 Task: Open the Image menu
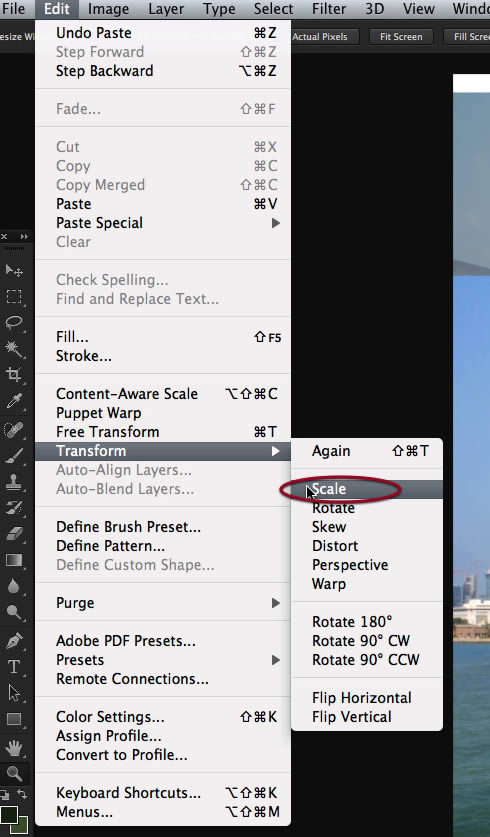(x=108, y=9)
